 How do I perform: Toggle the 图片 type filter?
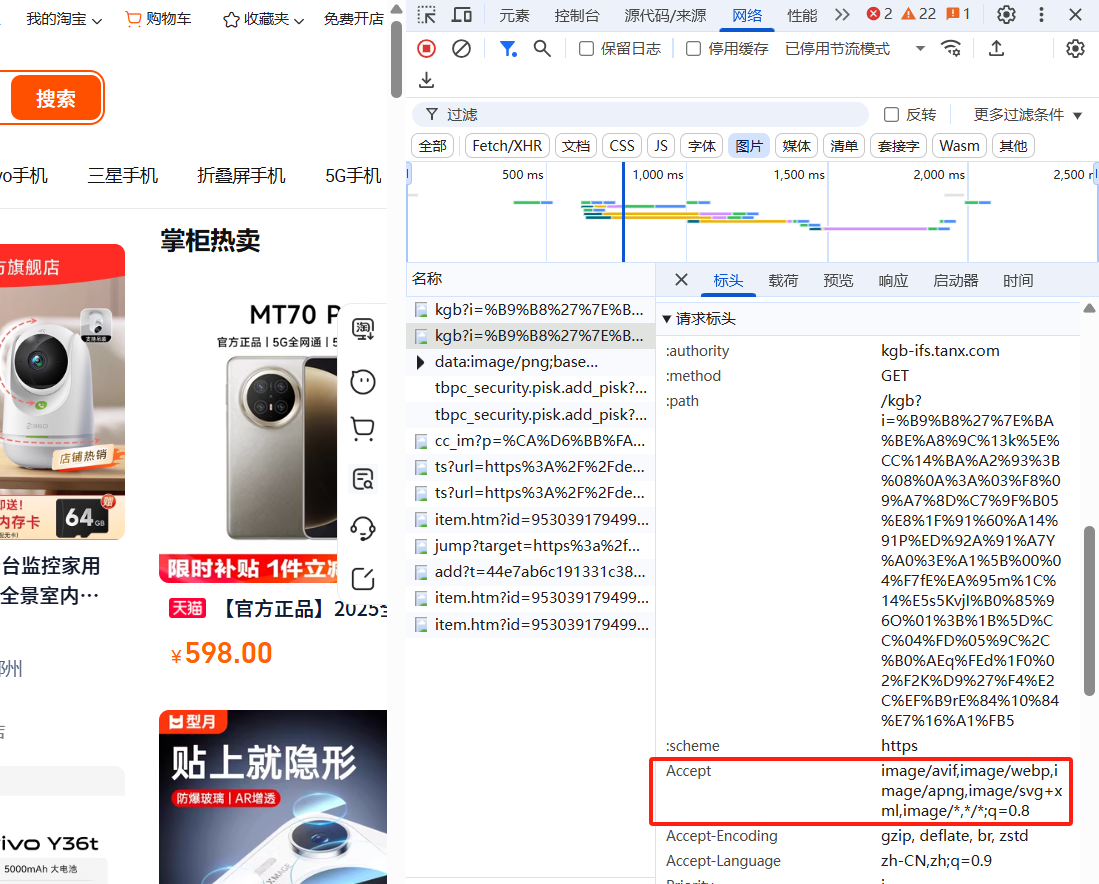pyautogui.click(x=749, y=146)
